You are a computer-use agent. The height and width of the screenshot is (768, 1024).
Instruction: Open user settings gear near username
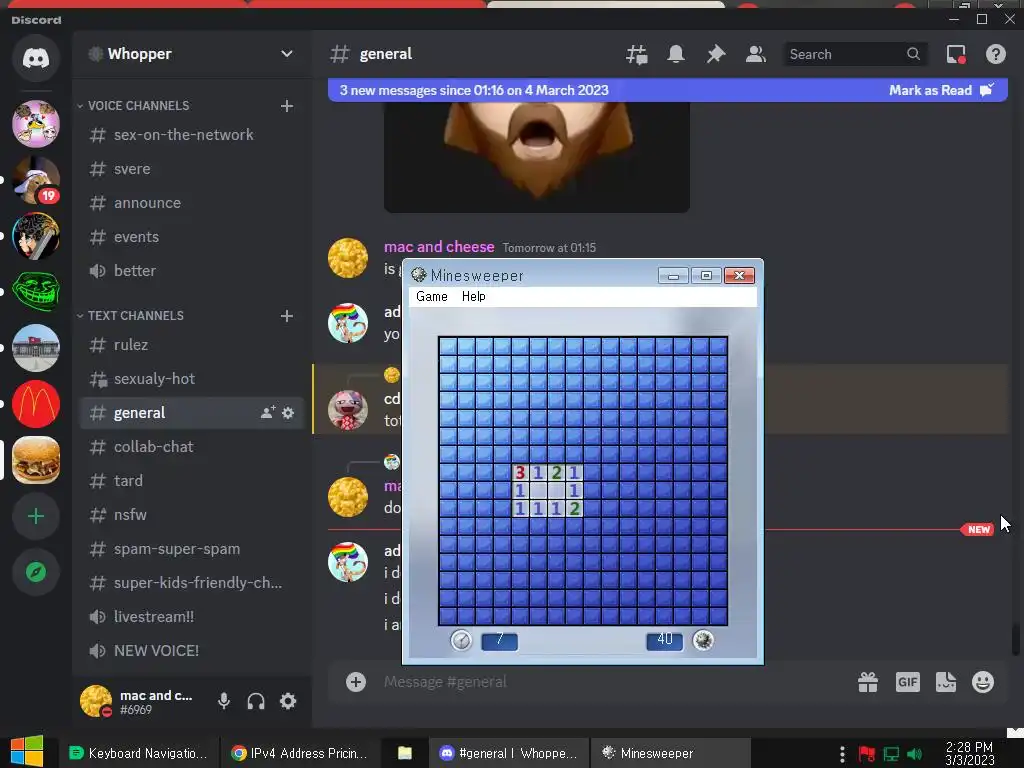click(288, 701)
